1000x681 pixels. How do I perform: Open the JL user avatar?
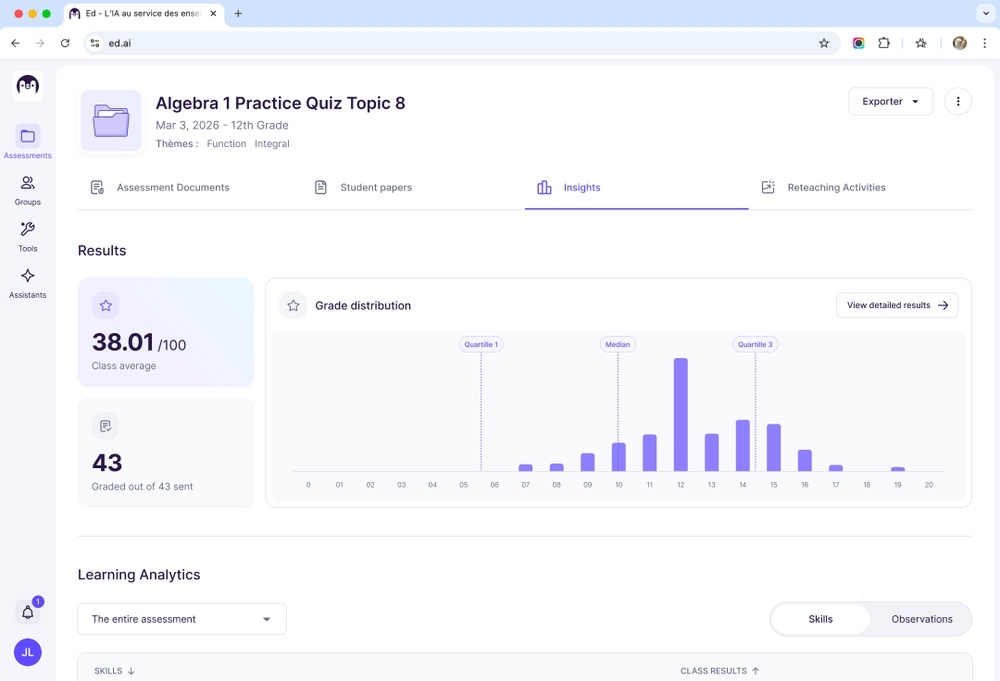pyautogui.click(x=28, y=652)
